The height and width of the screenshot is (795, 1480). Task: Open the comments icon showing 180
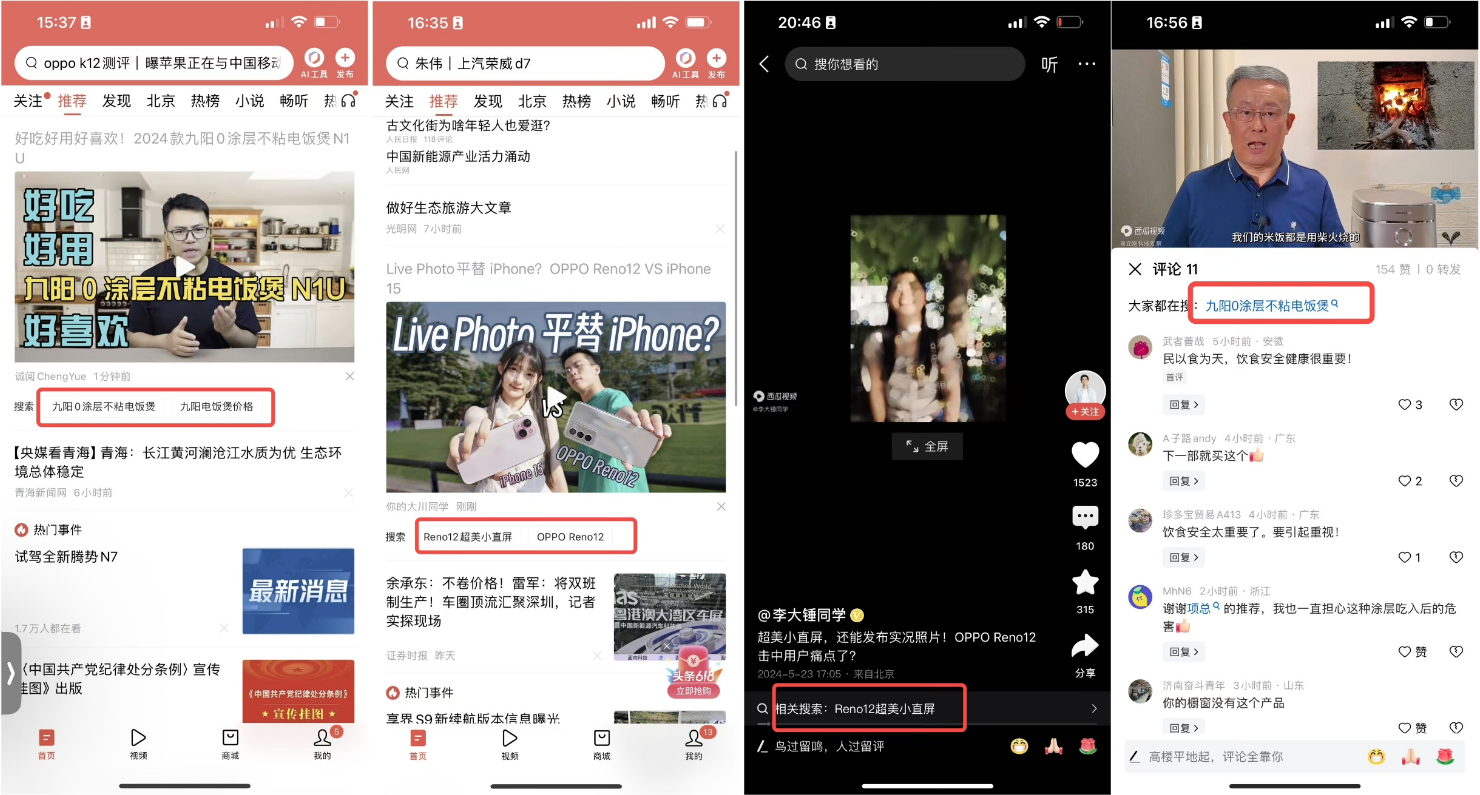1085,518
